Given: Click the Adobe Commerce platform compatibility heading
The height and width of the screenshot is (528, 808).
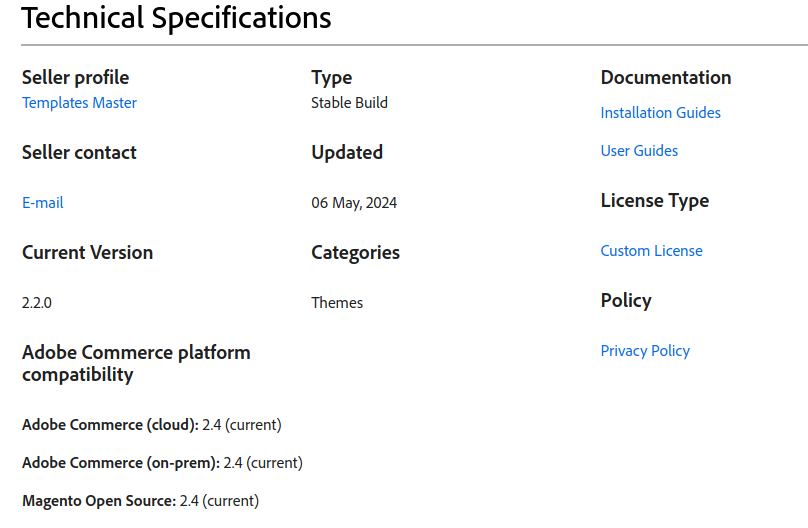Looking at the screenshot, I should click(136, 363).
